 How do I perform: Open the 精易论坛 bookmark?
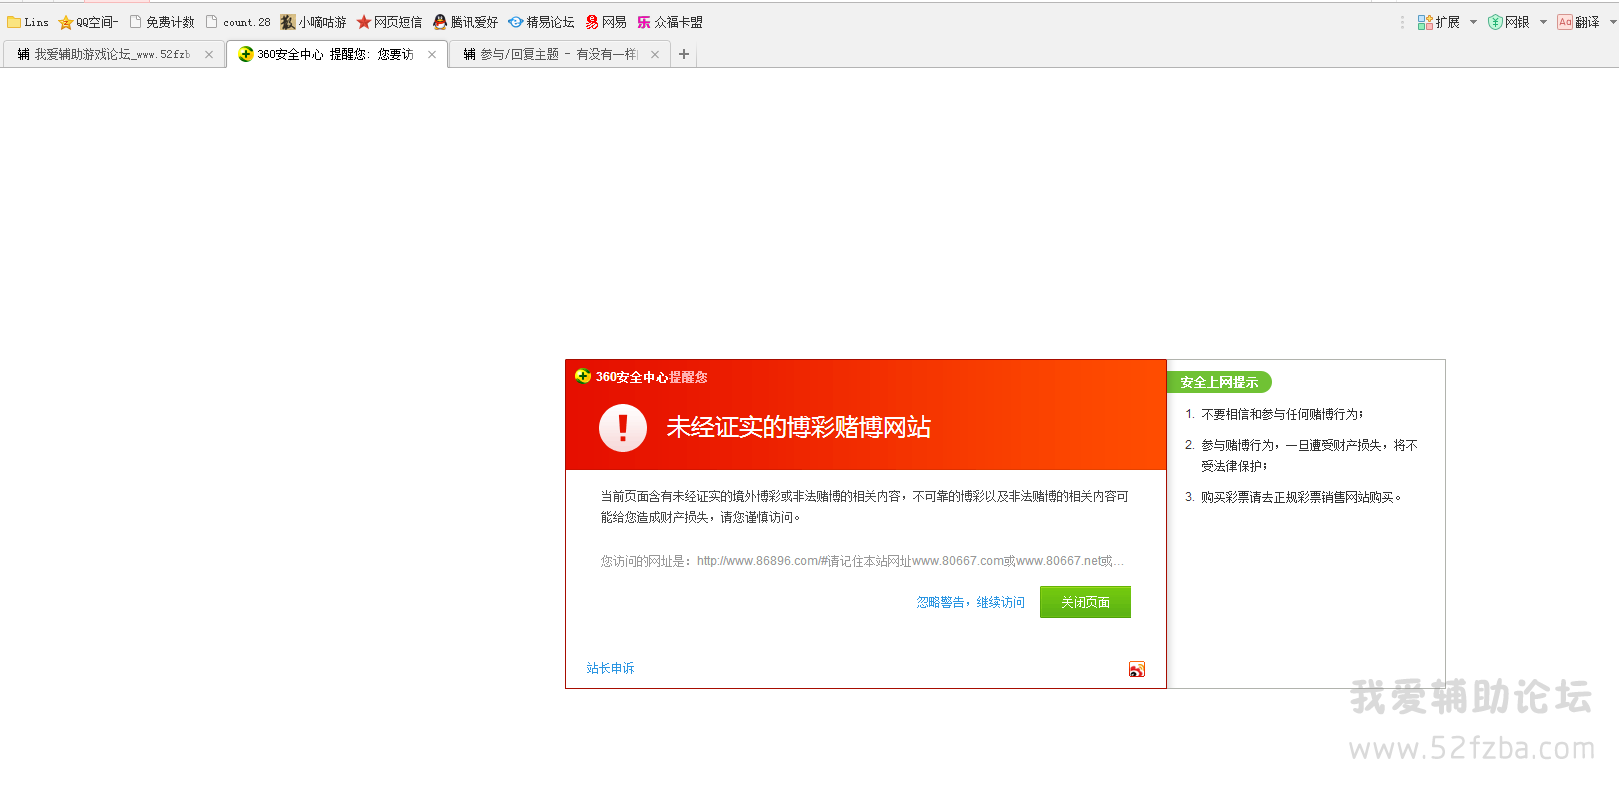click(x=541, y=22)
